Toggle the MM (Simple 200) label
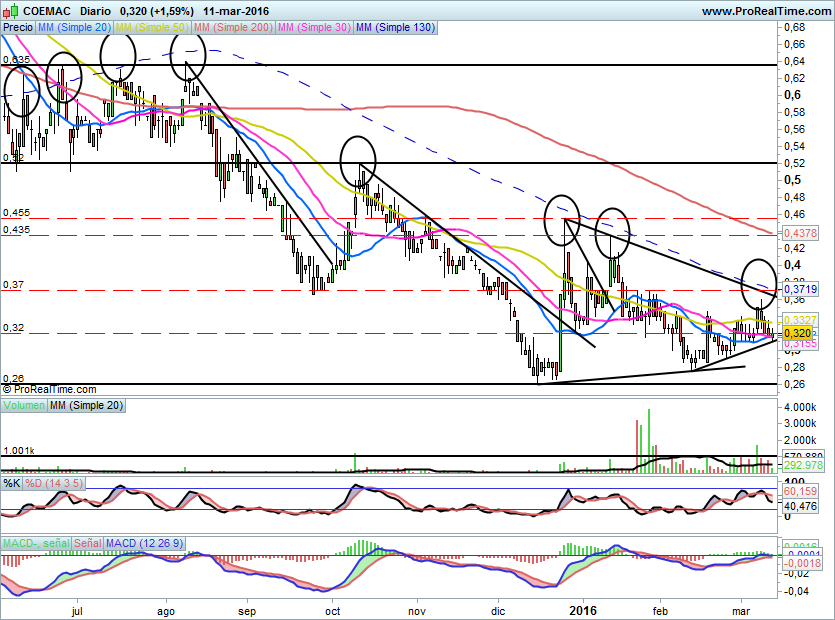 tap(236, 28)
